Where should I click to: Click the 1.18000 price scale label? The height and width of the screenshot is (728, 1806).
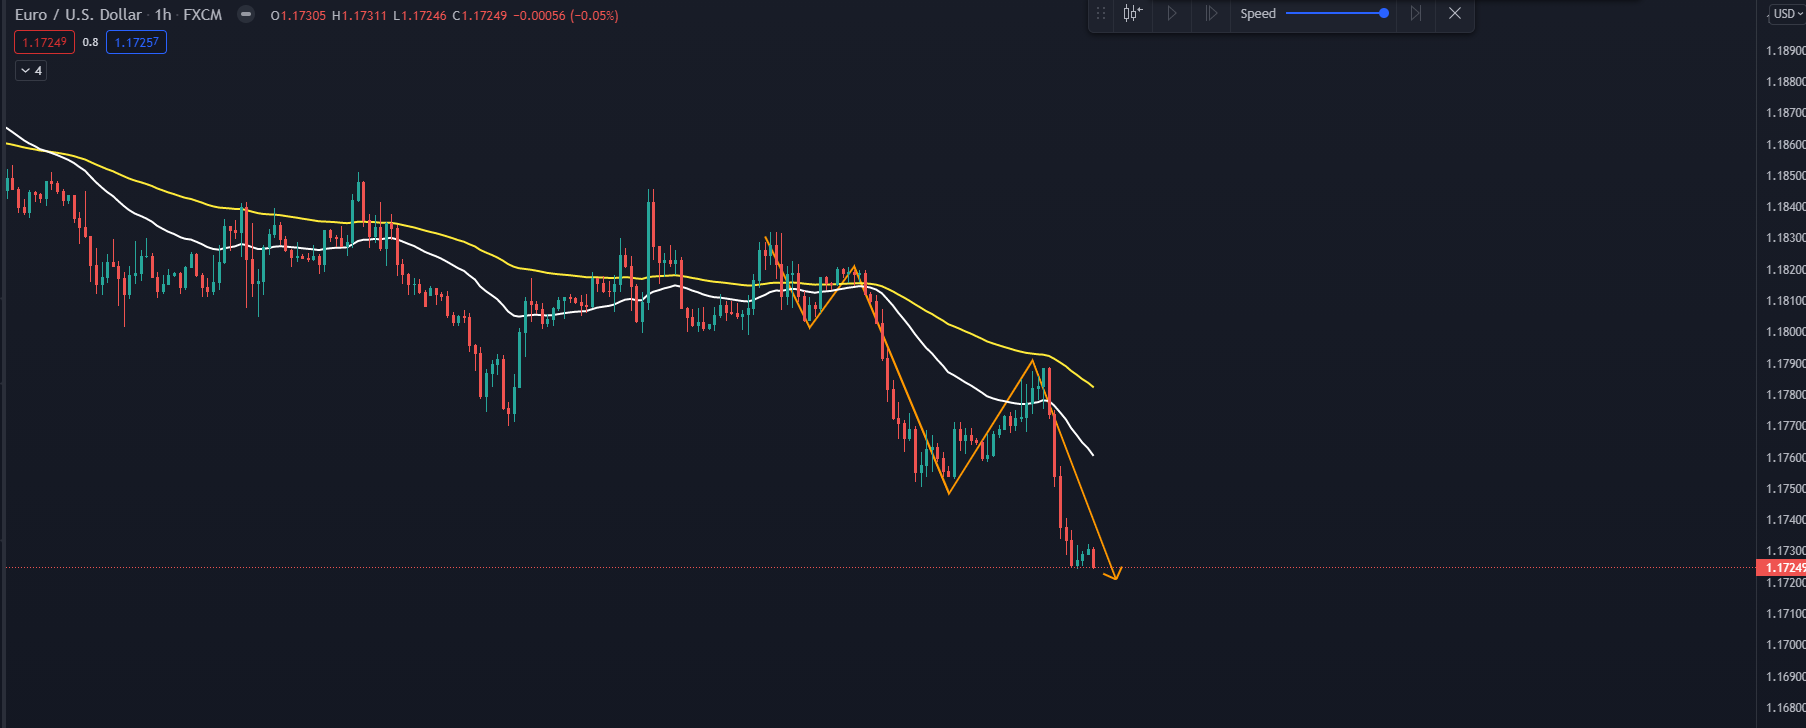click(1785, 332)
